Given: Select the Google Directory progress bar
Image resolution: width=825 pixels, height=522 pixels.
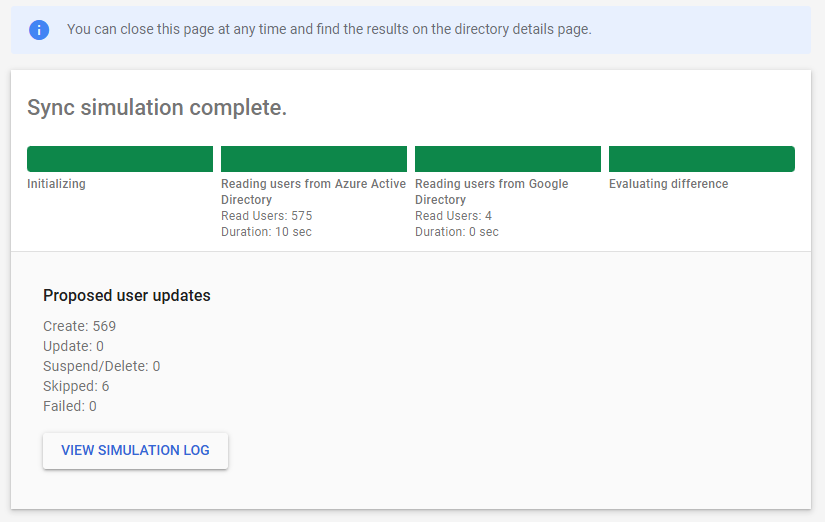Looking at the screenshot, I should coord(508,159).
